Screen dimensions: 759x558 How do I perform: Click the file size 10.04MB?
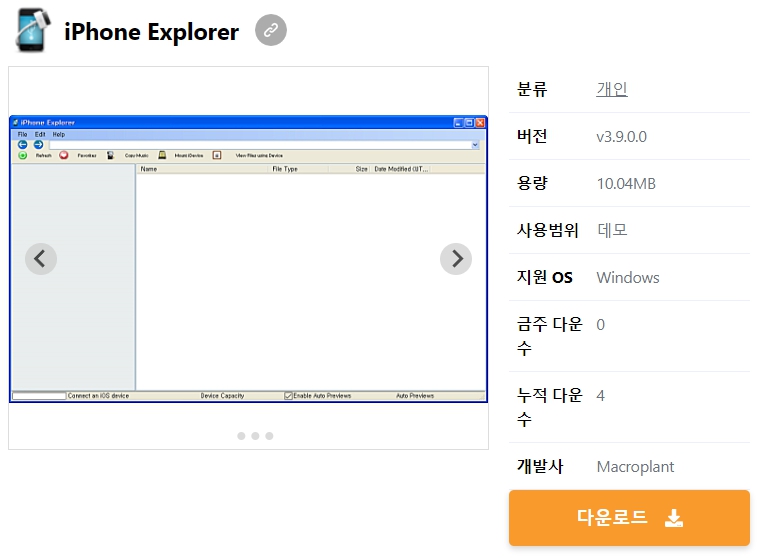click(626, 183)
